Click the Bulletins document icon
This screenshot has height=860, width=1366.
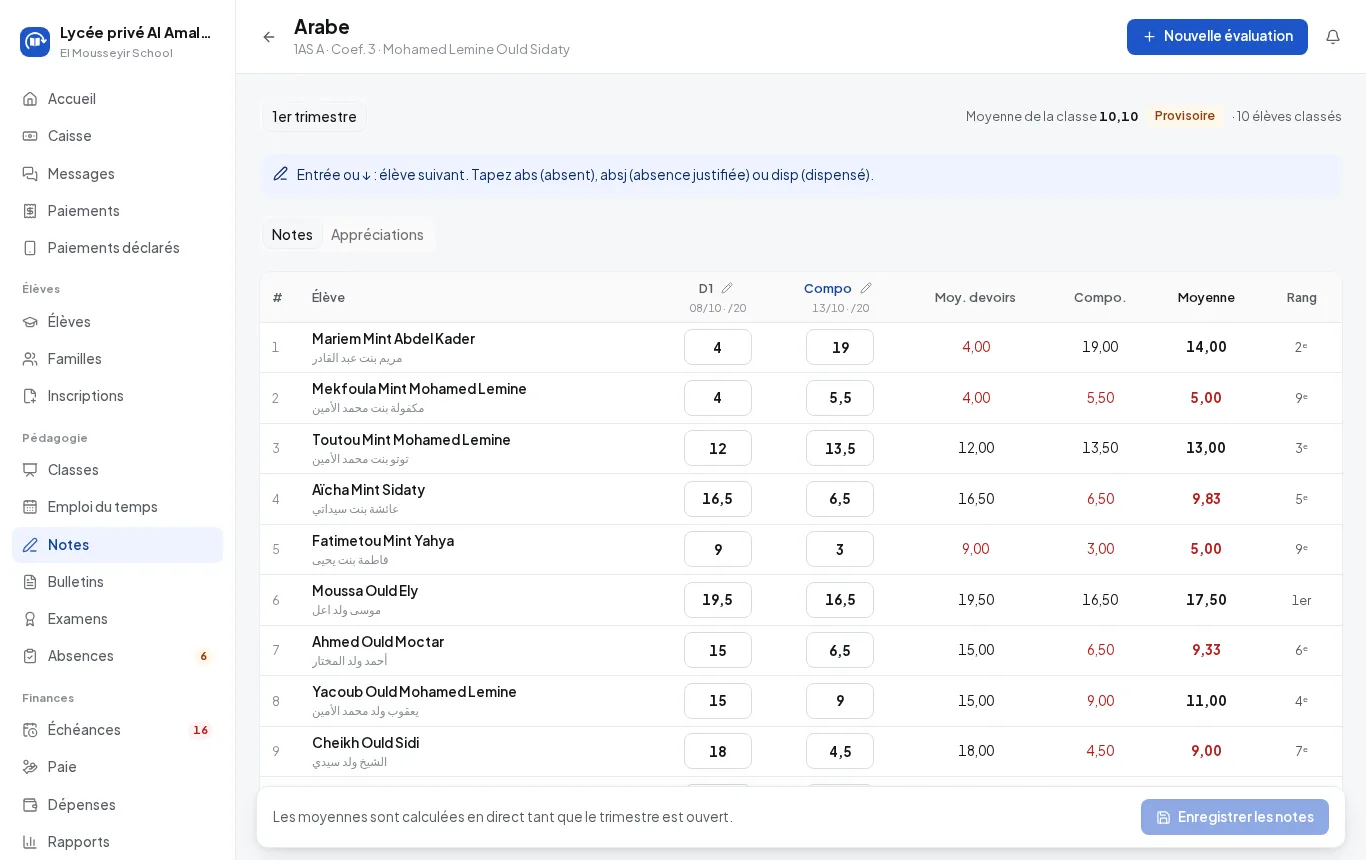click(x=30, y=582)
